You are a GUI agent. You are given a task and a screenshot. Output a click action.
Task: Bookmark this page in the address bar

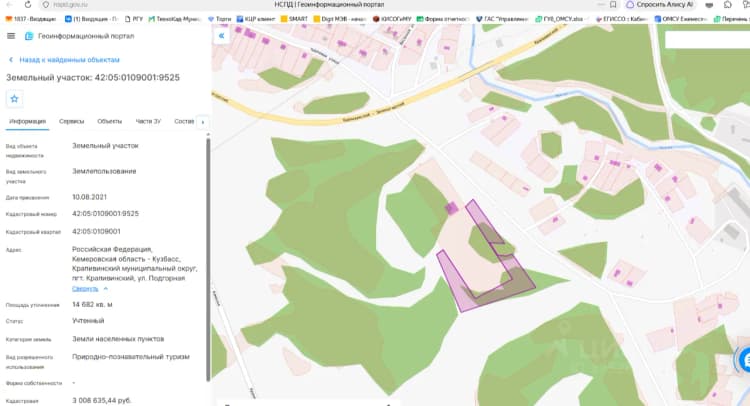pos(613,5)
